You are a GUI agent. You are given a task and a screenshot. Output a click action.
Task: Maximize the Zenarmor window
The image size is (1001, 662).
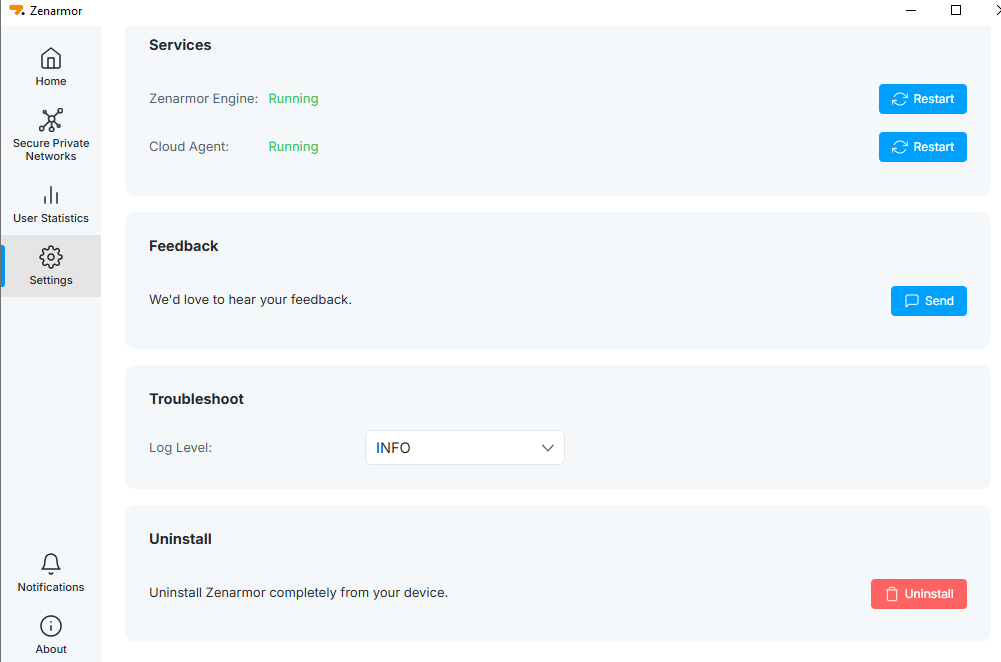point(956,10)
